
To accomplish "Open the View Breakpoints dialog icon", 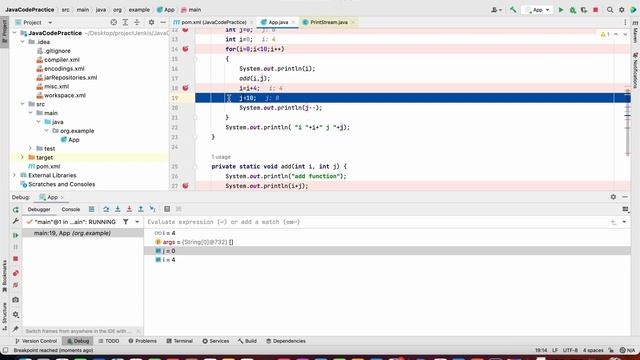I will coord(16,273).
